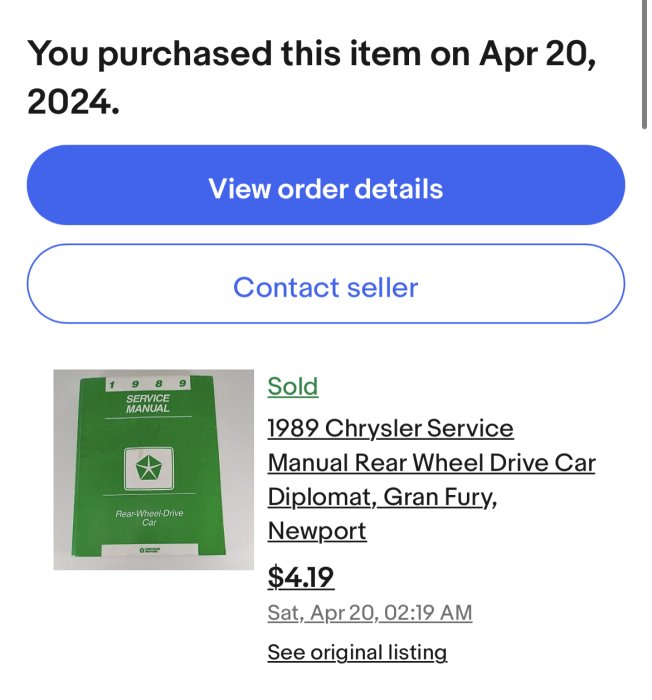Image resolution: width=652 pixels, height=700 pixels.
Task: Open the 1989 Chrysler Service Manual title link
Action: pyautogui.click(x=390, y=429)
